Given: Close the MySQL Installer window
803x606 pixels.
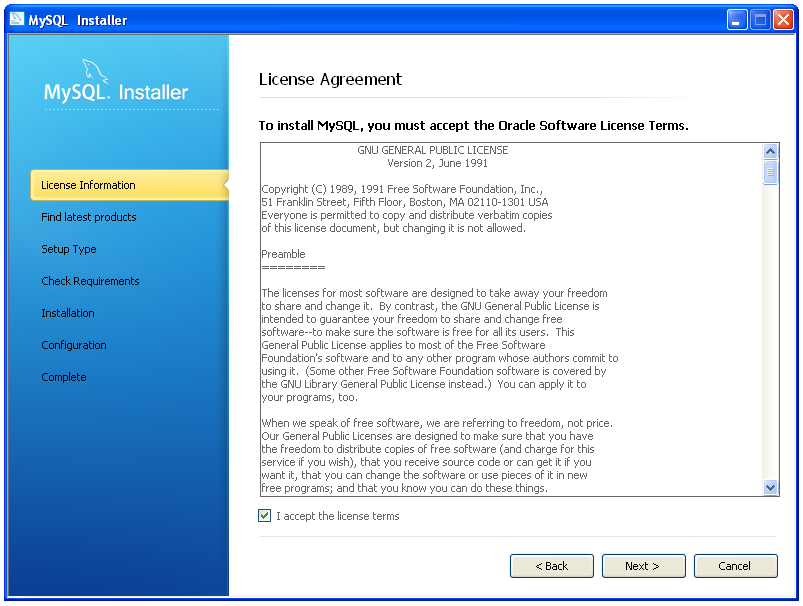Looking at the screenshot, I should [784, 20].
